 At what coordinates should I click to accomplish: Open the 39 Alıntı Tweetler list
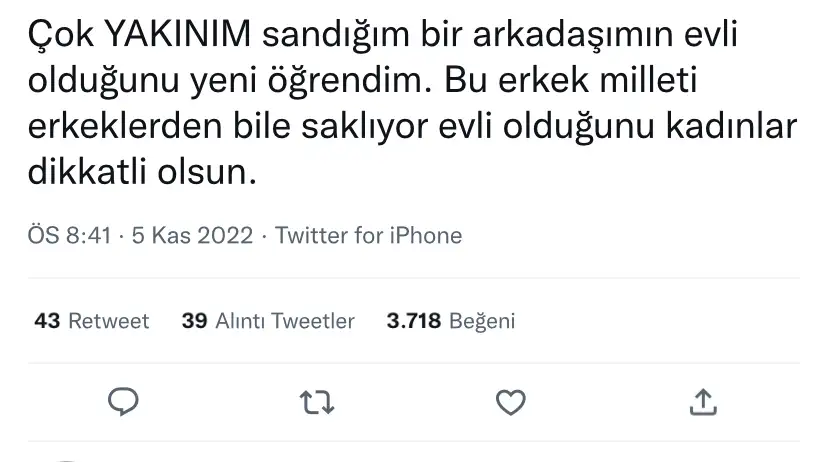268,321
